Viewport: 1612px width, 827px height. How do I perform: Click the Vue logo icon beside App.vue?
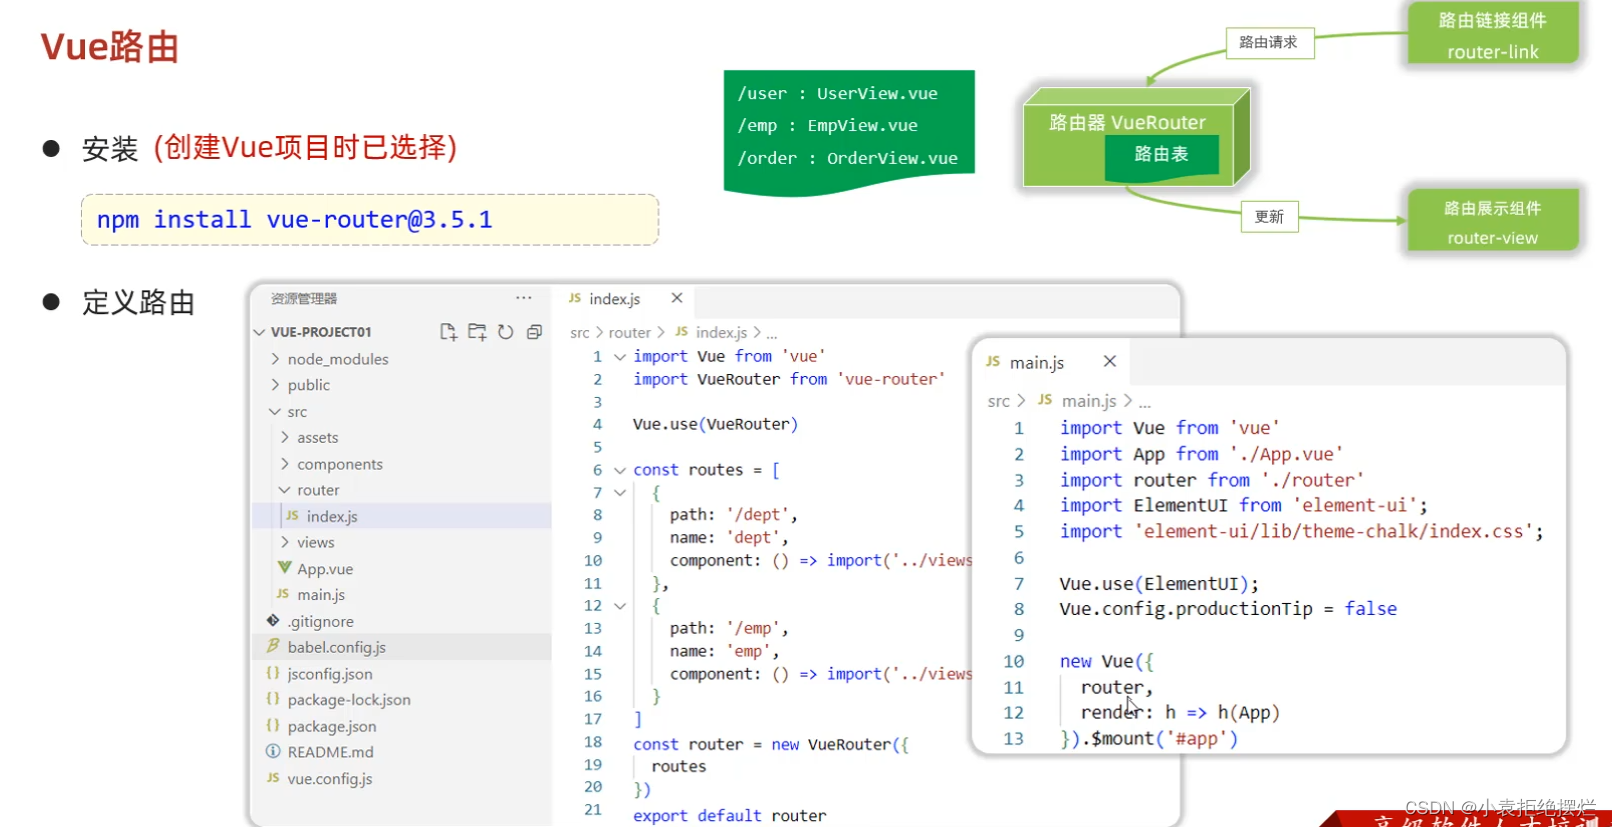tap(284, 567)
